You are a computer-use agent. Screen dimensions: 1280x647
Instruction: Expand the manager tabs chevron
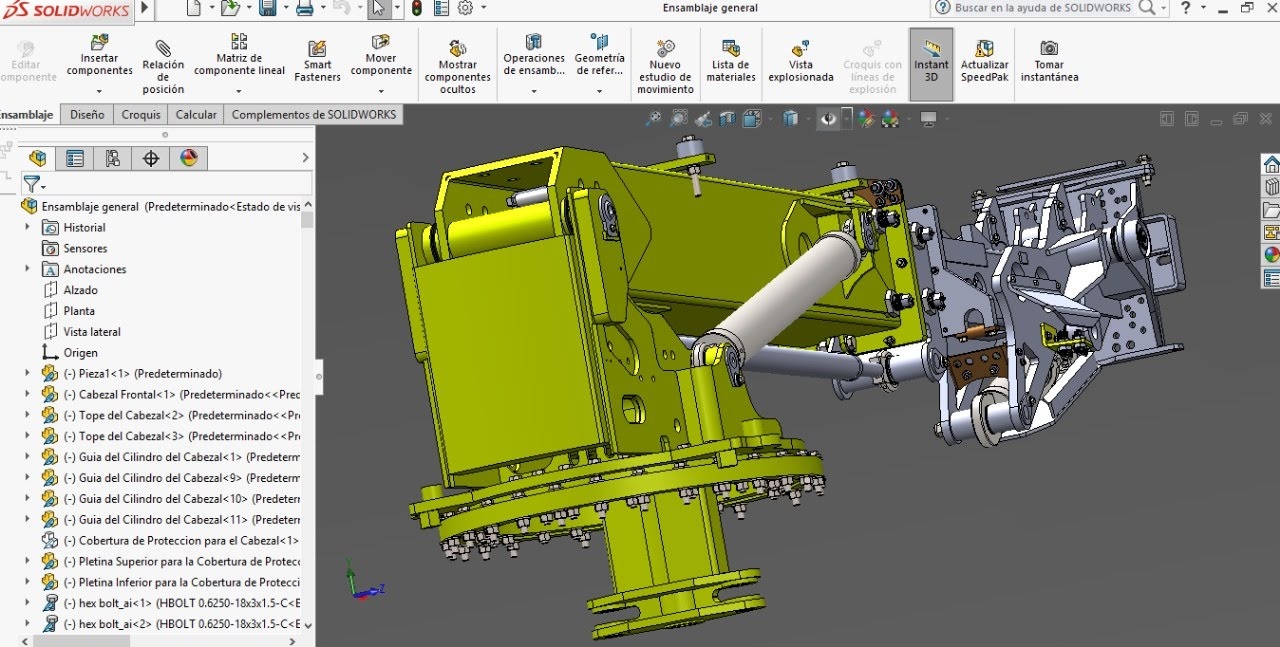(306, 158)
